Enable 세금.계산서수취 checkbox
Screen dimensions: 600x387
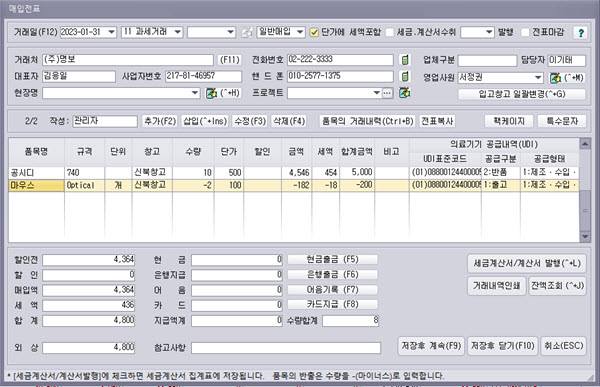(390, 33)
